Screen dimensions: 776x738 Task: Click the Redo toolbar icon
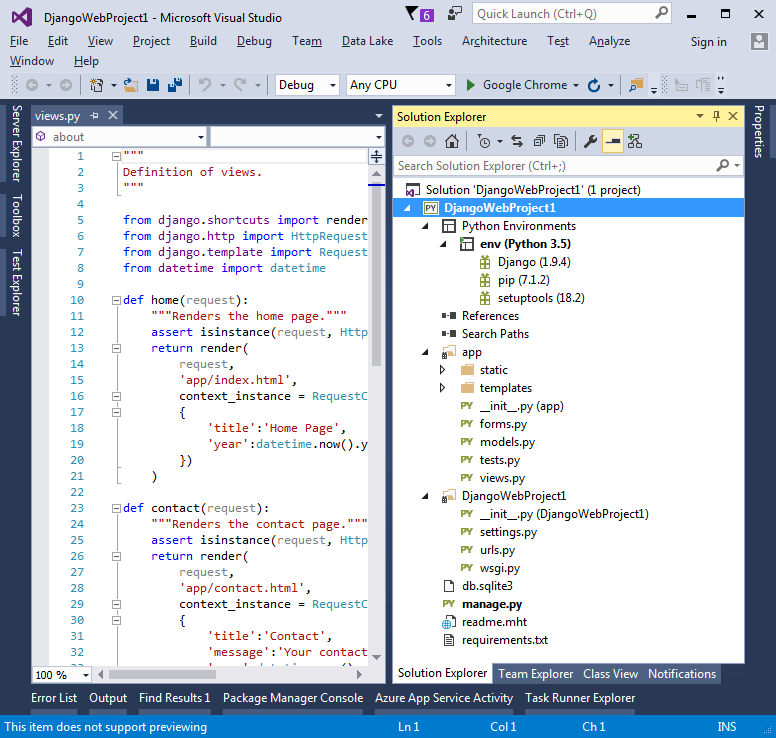[x=241, y=85]
